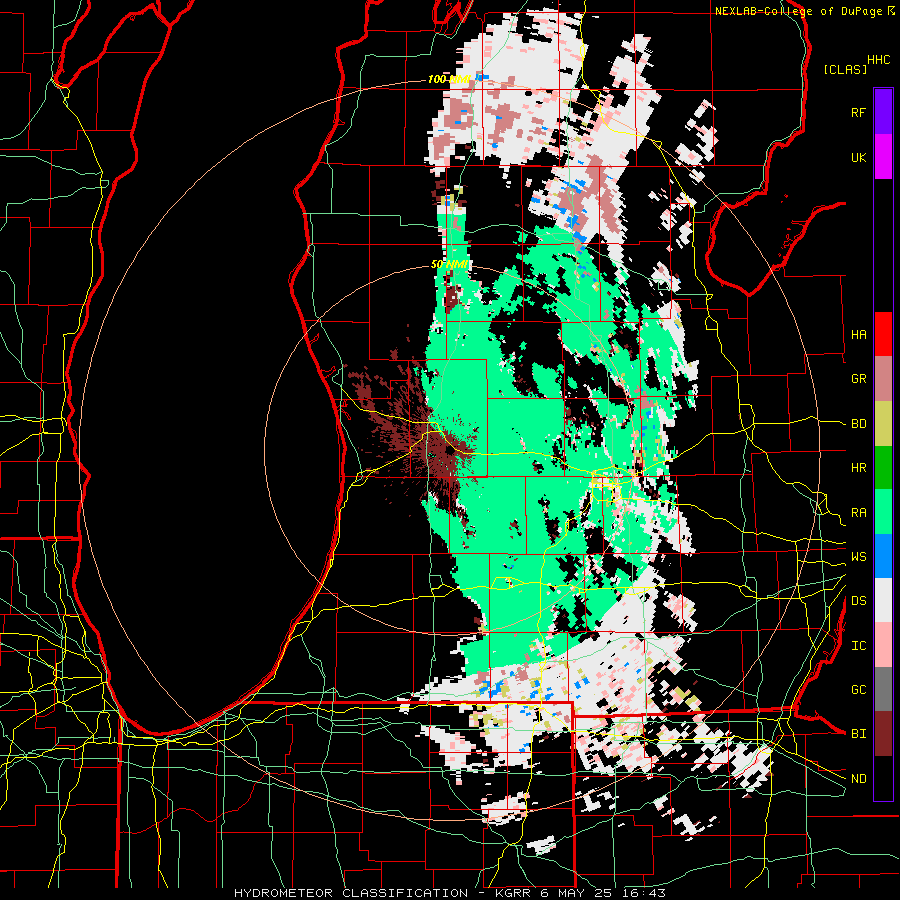The height and width of the screenshot is (900, 900).
Task: Click the 100 NMI range ring label
Action: [449, 79]
